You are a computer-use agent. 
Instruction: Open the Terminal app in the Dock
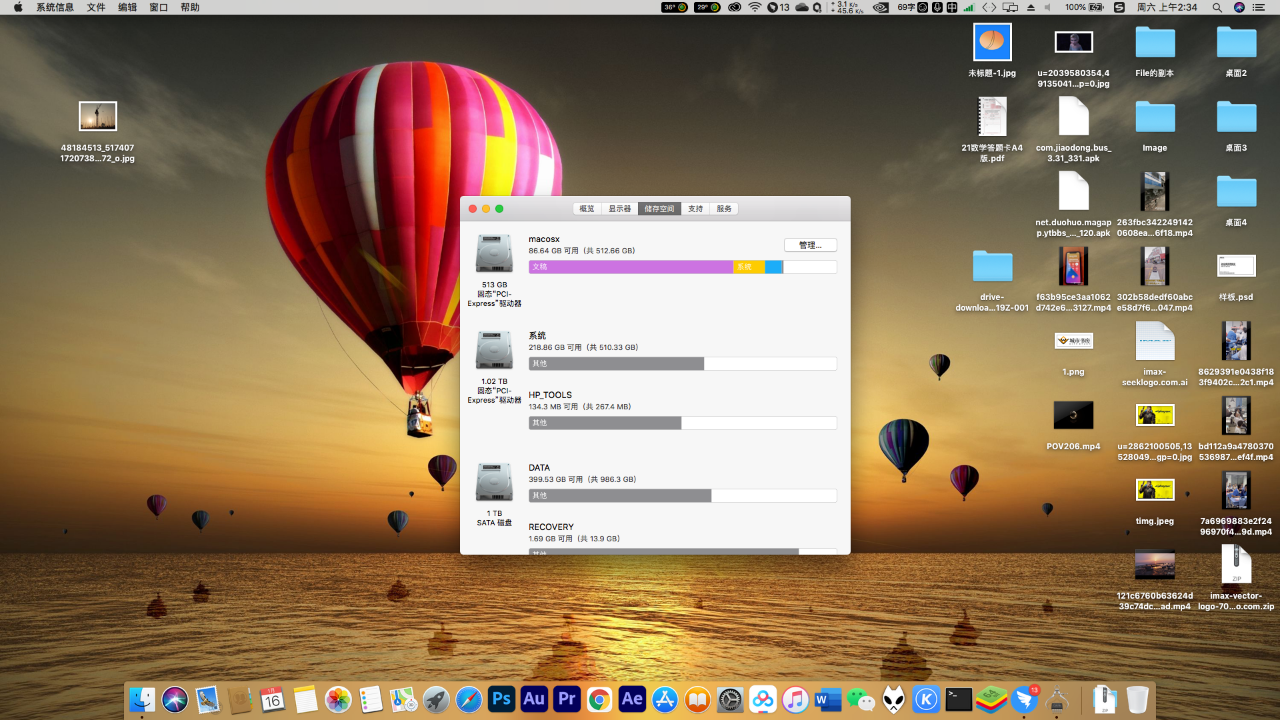(959, 699)
